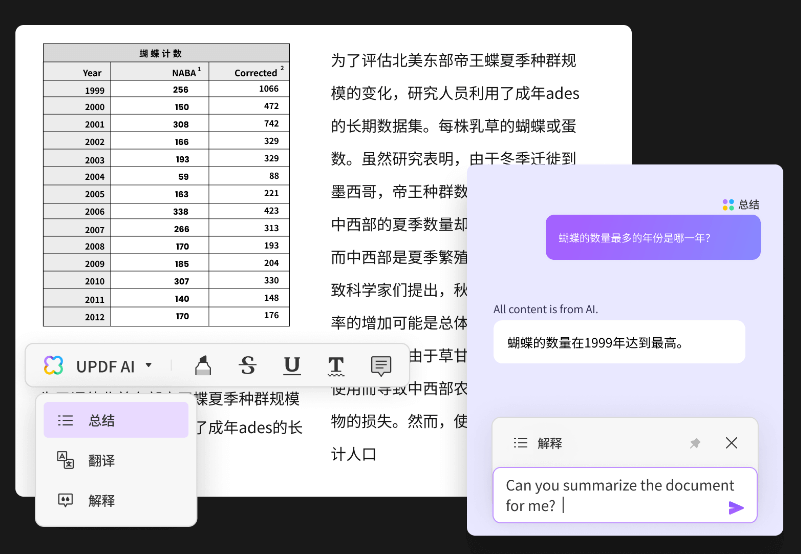Select the squiggly text line icon
Image resolution: width=801 pixels, height=554 pixels.
pos(336,366)
